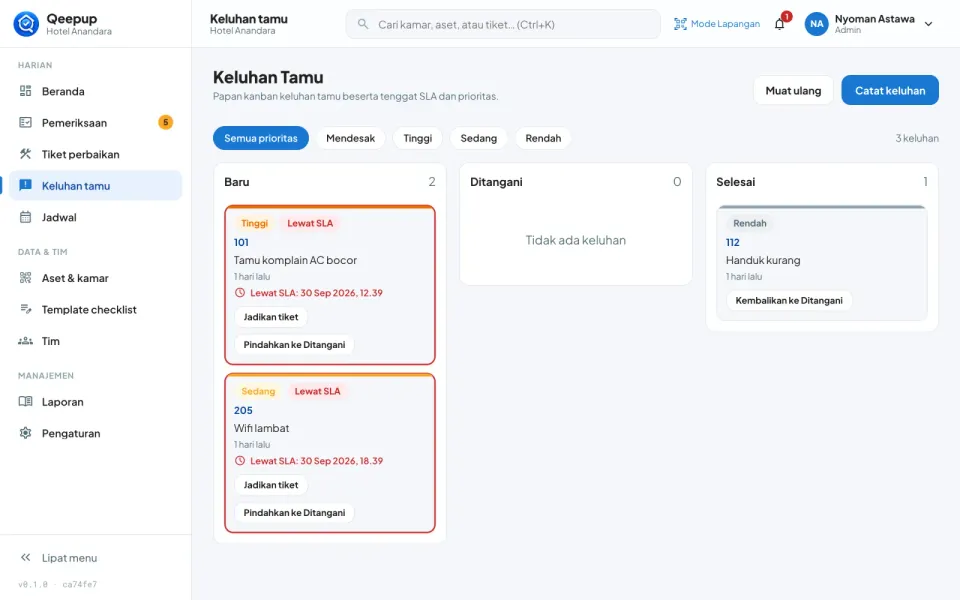Image resolution: width=960 pixels, height=600 pixels.
Task: Move AC bocor complaint to Ditangani
Action: 294,345
